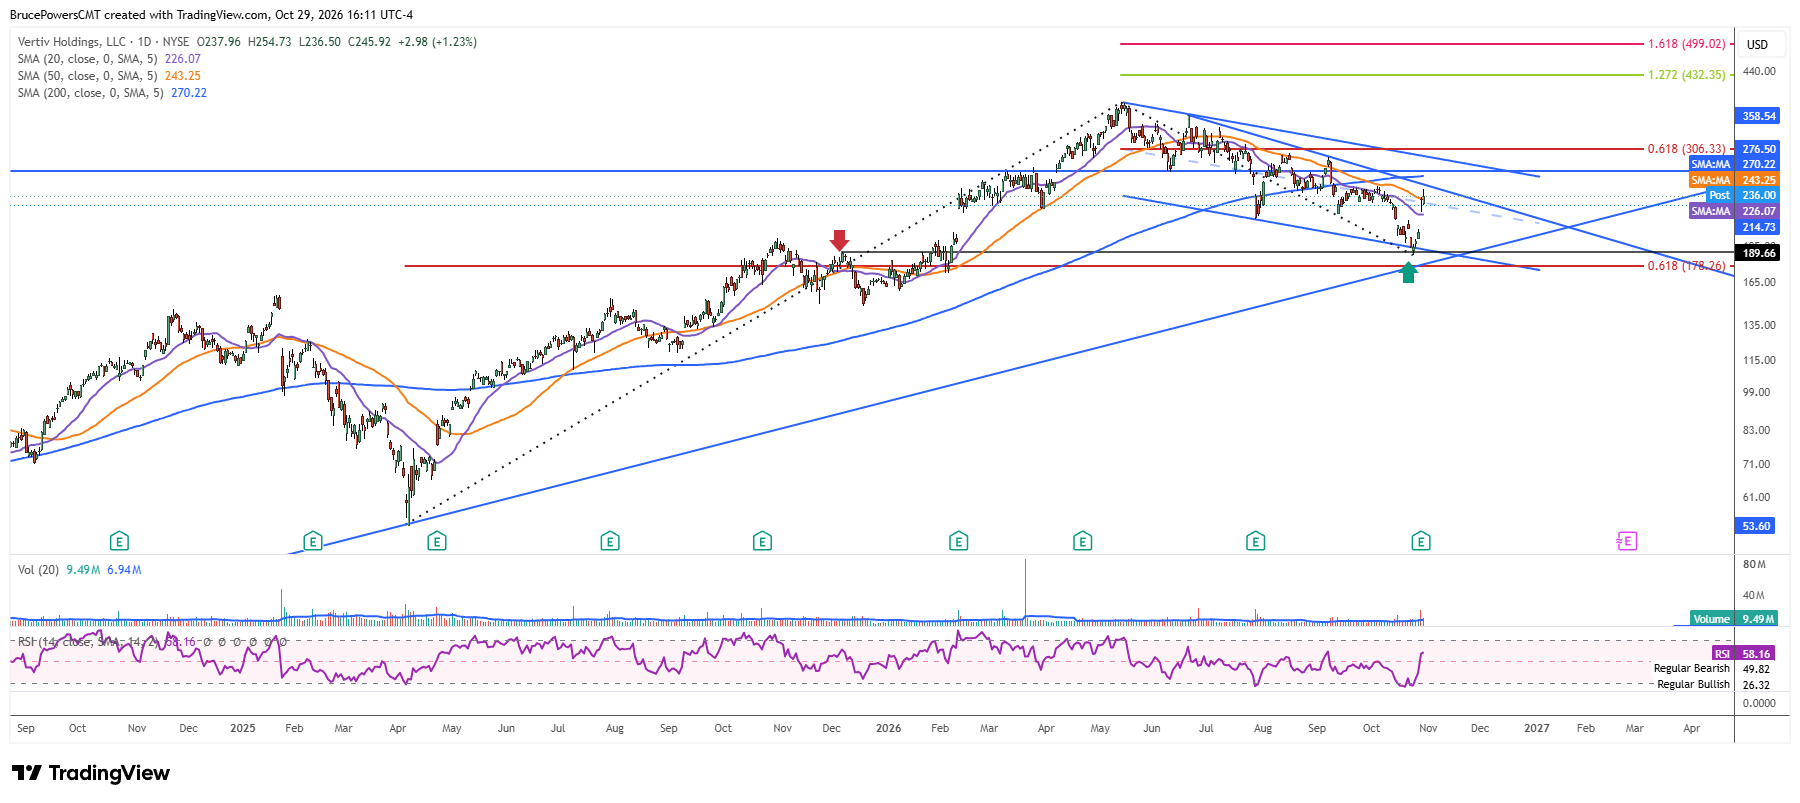
Task: Select the 2026 label on the time axis
Action: 888,728
